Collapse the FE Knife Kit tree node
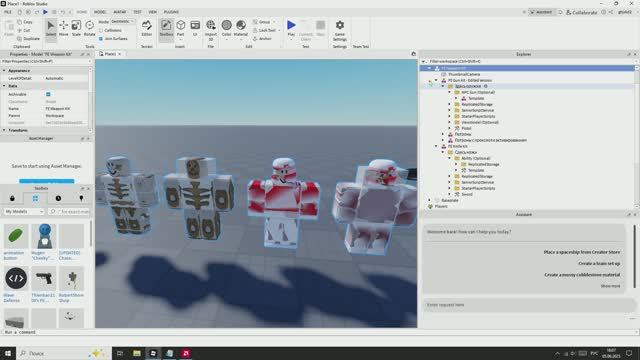640x360 pixels. click(436, 146)
